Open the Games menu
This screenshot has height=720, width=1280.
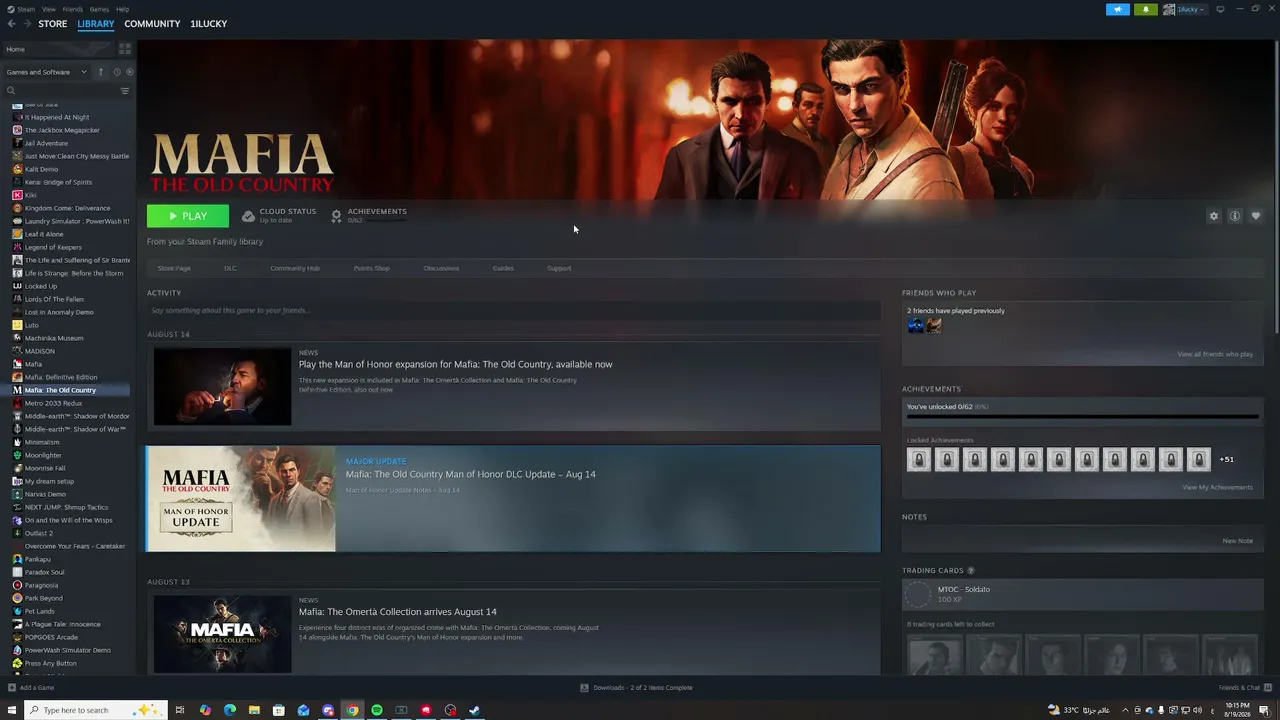99,9
